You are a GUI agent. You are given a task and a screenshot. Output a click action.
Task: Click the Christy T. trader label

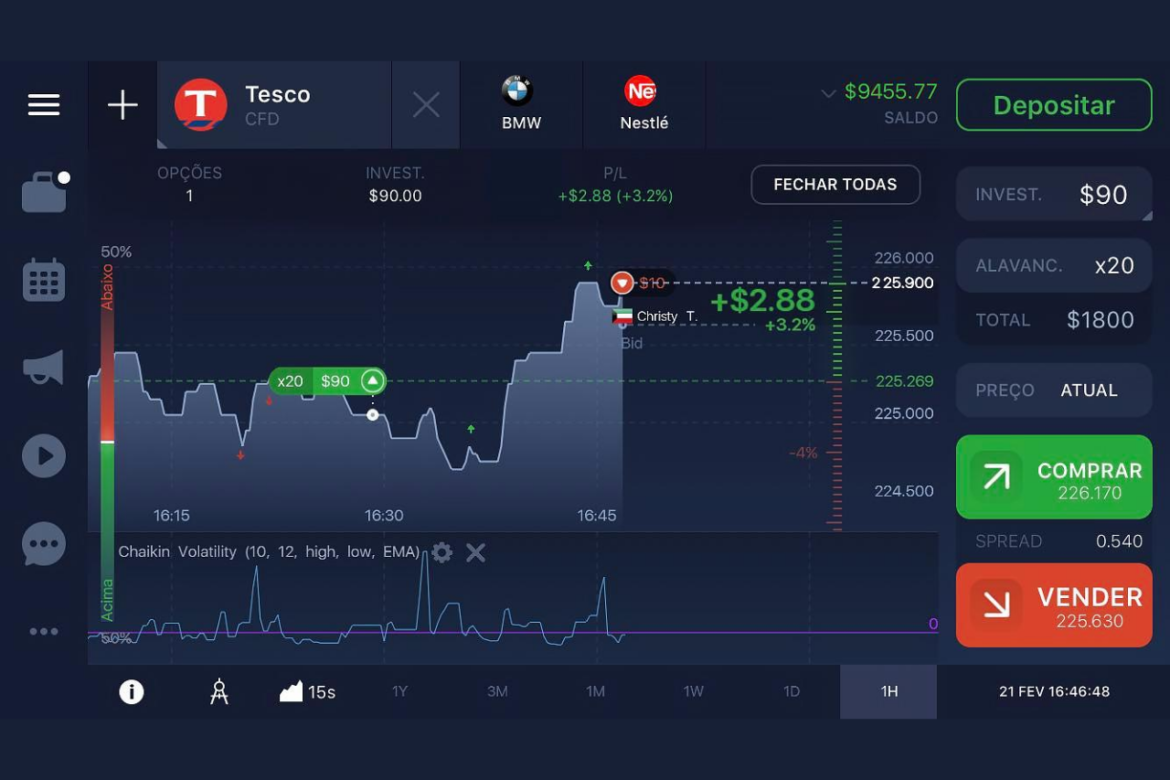click(x=666, y=316)
